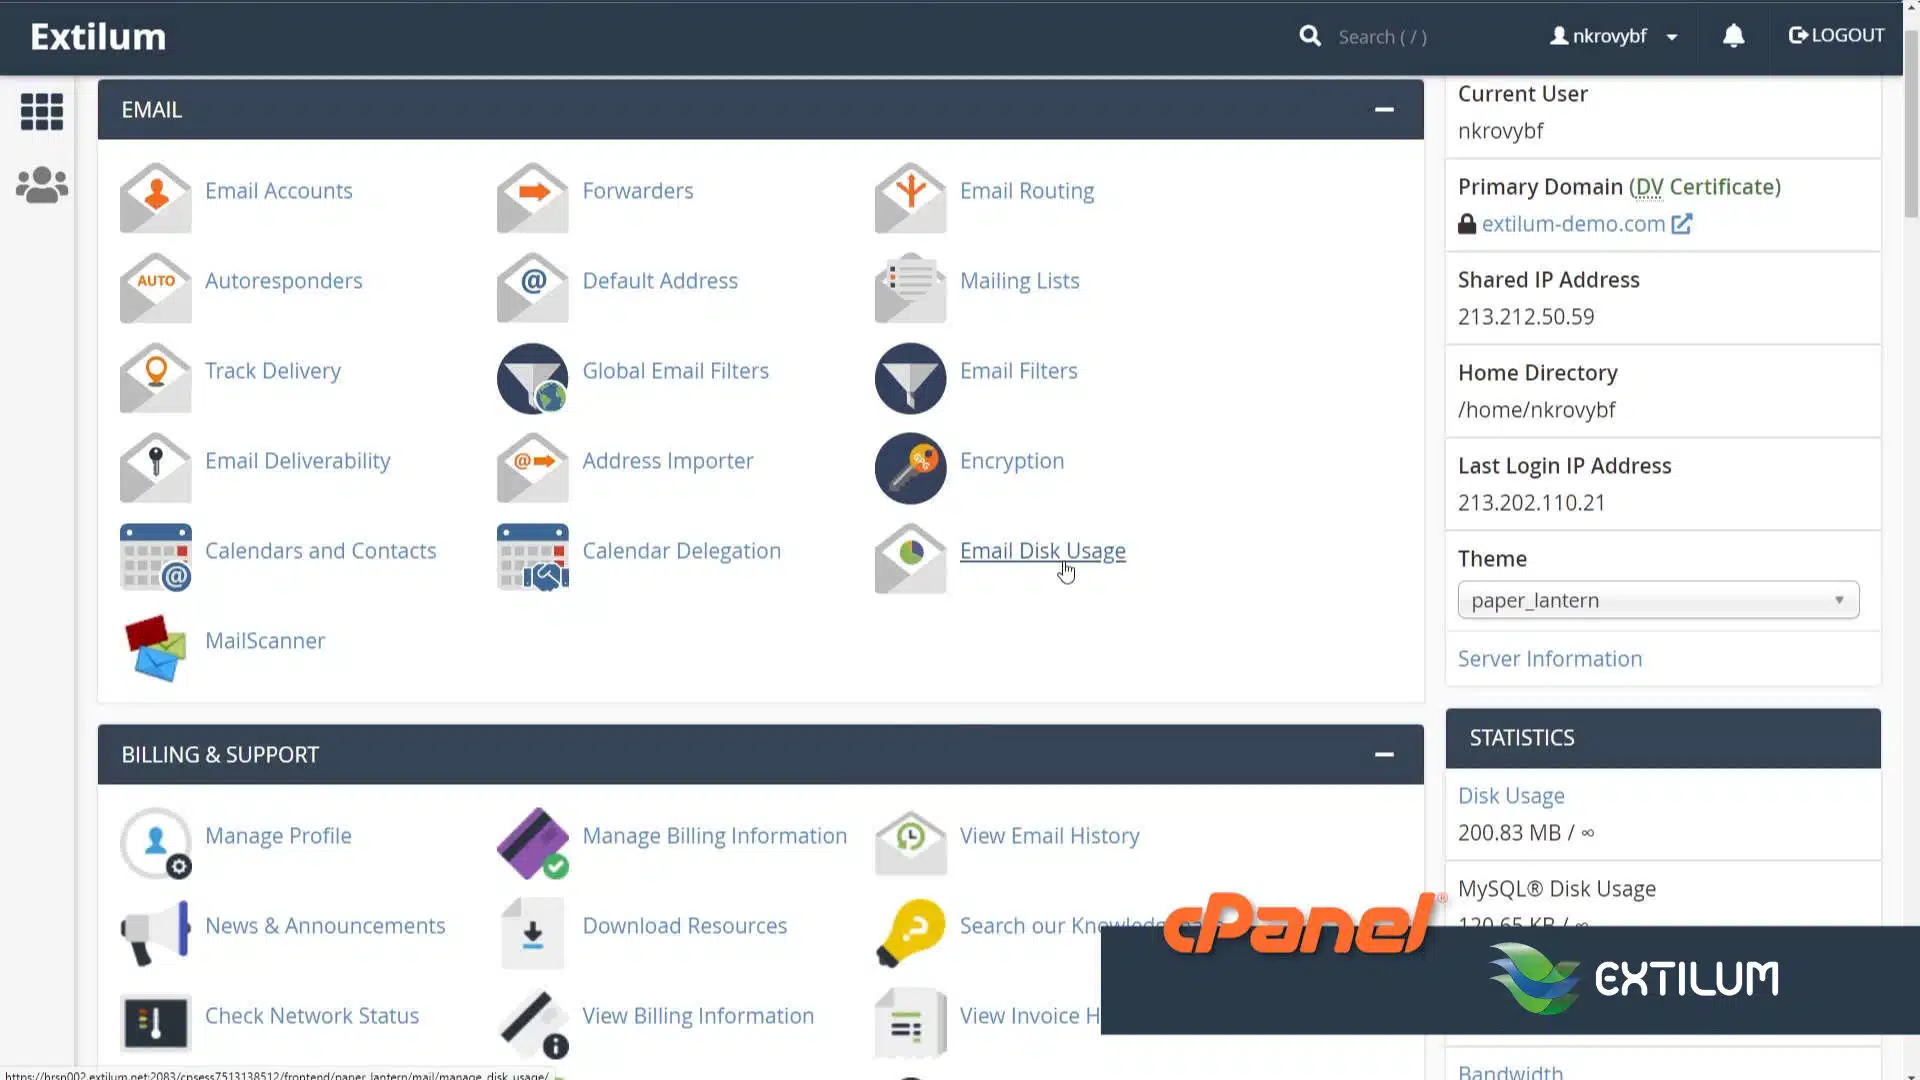This screenshot has height=1080, width=1920.
Task: Open the Calendars and Contacts icon
Action: [155, 557]
